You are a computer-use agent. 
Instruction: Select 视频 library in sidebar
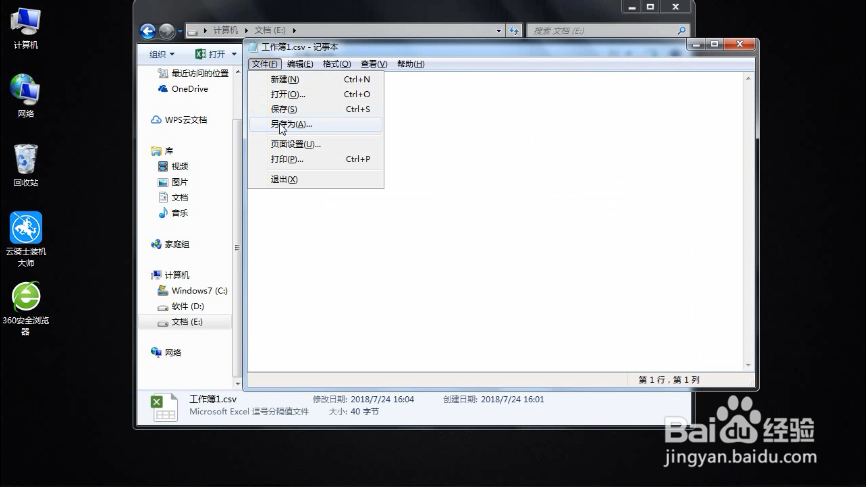coord(173,166)
